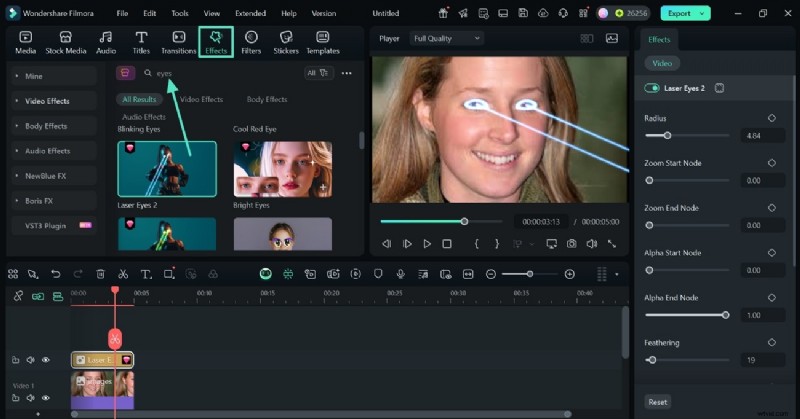Open the Titles tab
800x419 pixels.
[x=141, y=42]
